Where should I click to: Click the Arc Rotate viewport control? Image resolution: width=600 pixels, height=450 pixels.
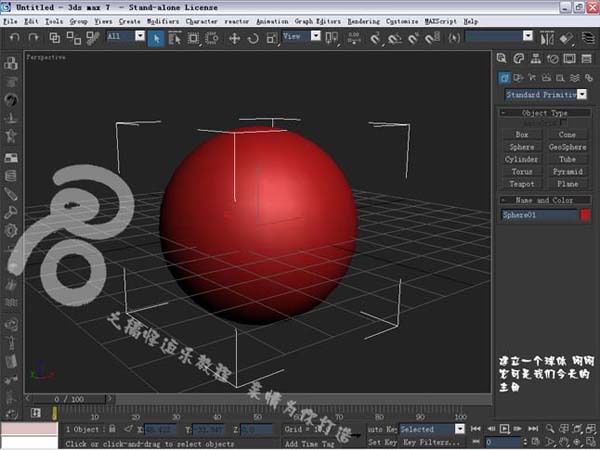(x=577, y=443)
